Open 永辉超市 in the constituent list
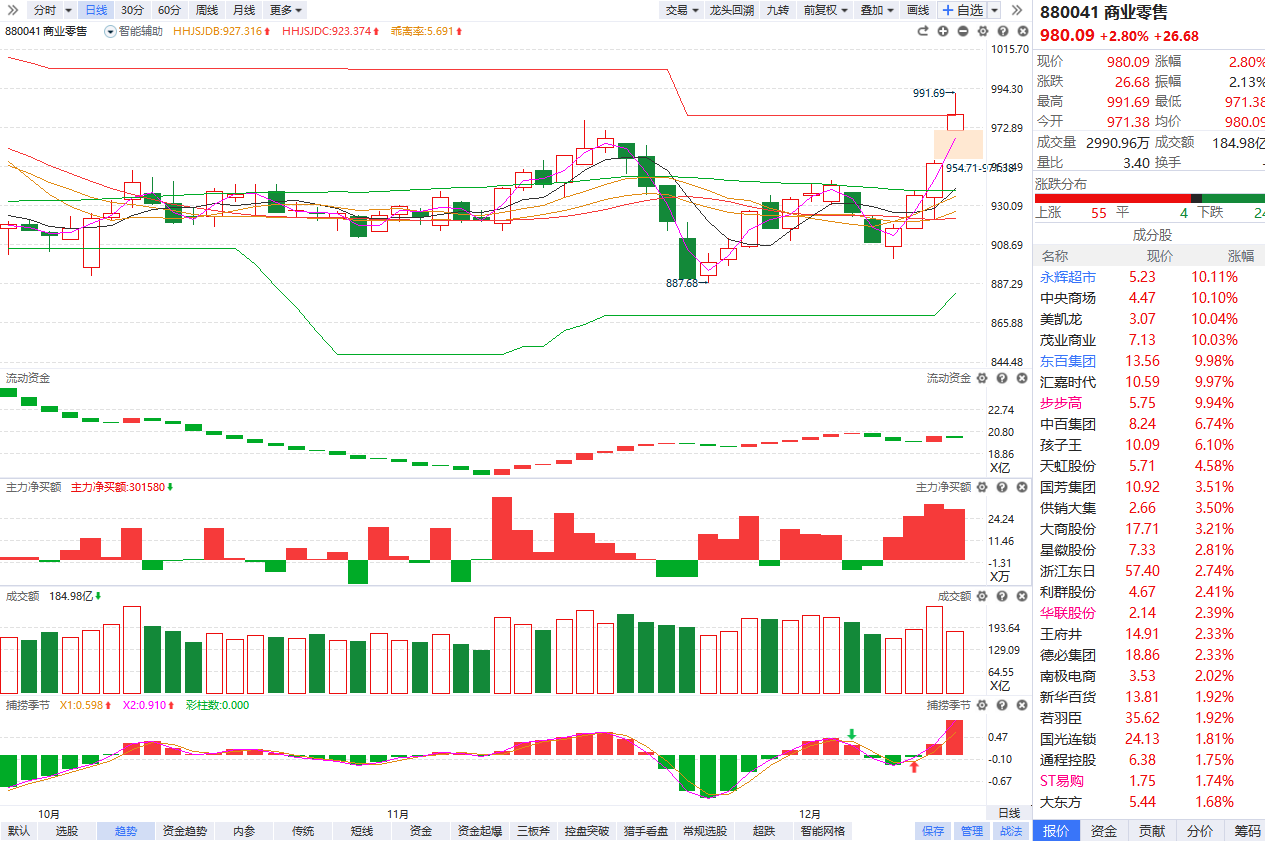This screenshot has width=1265, height=841. tap(1067, 277)
